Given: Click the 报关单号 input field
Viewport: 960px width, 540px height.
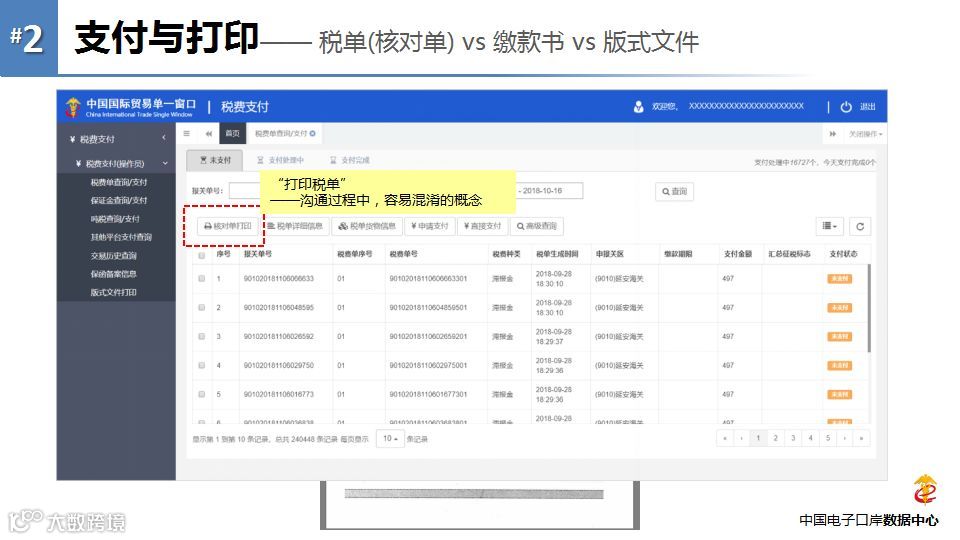Looking at the screenshot, I should (245, 191).
